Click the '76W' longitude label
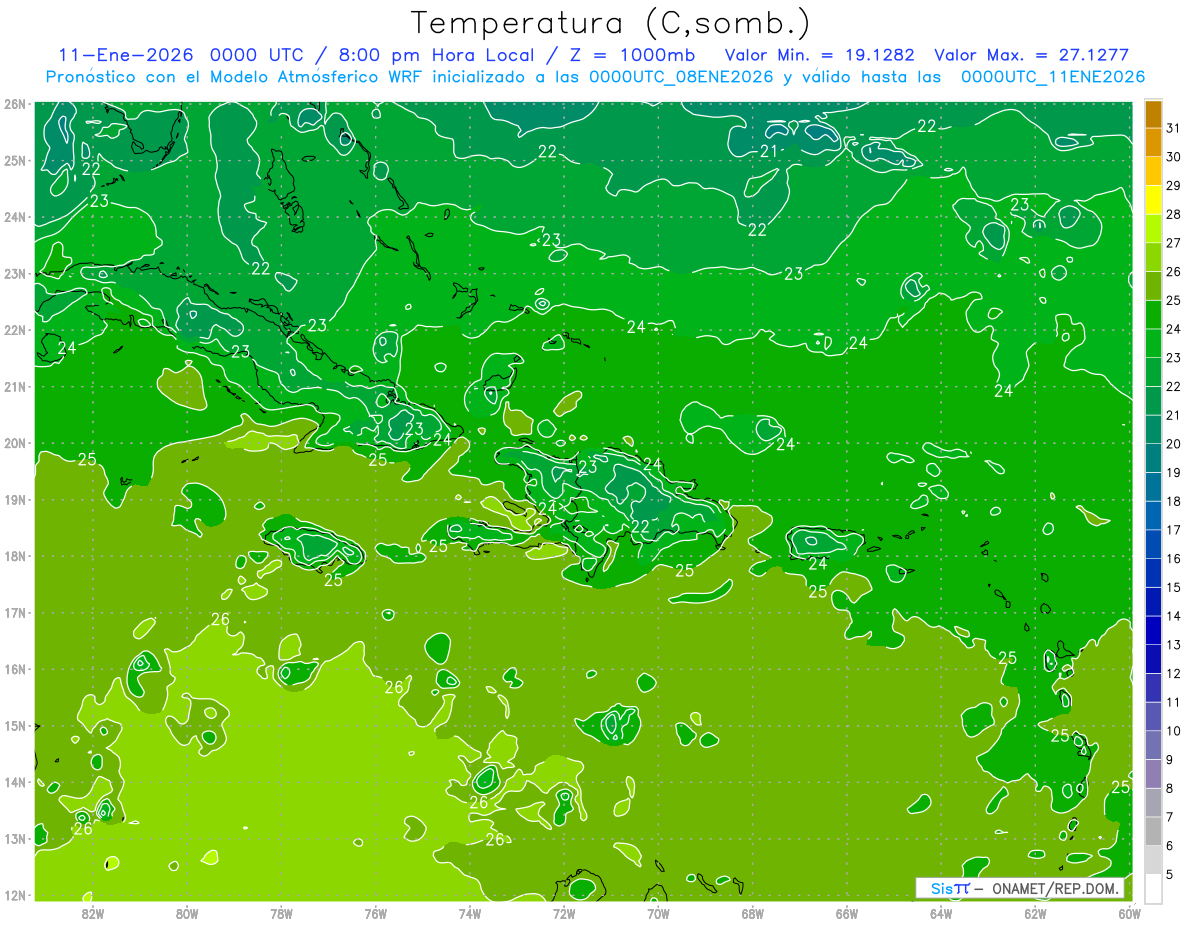The width and height of the screenshot is (1200, 927). click(x=376, y=913)
